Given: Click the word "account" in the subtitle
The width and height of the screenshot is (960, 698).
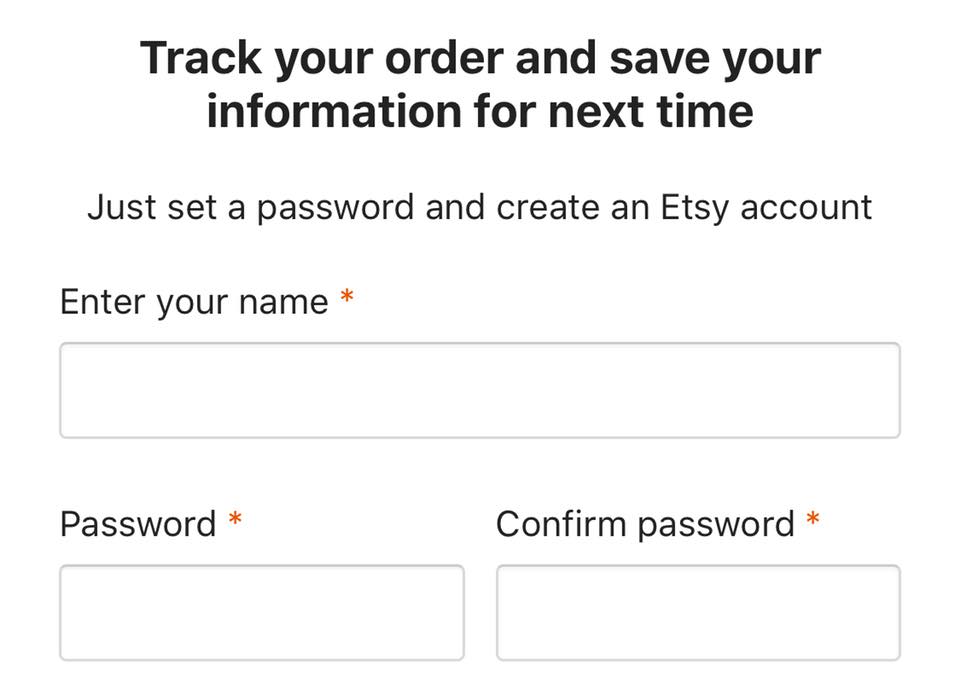Looking at the screenshot, I should coord(806,208).
